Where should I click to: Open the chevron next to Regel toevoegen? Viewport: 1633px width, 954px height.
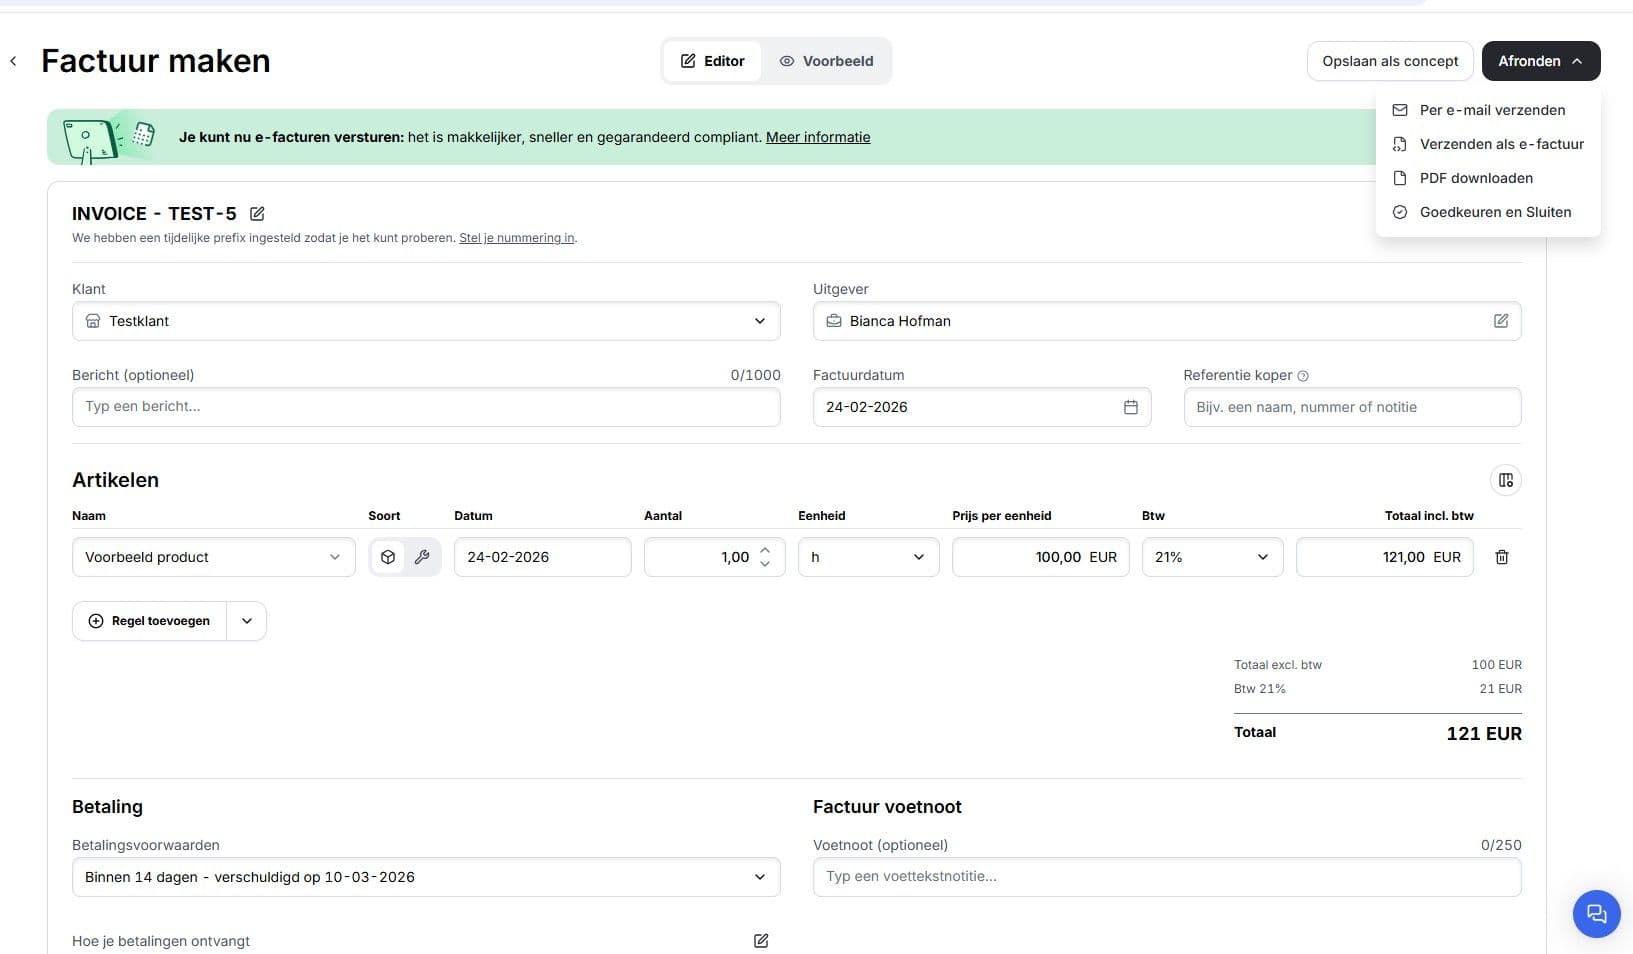[246, 620]
